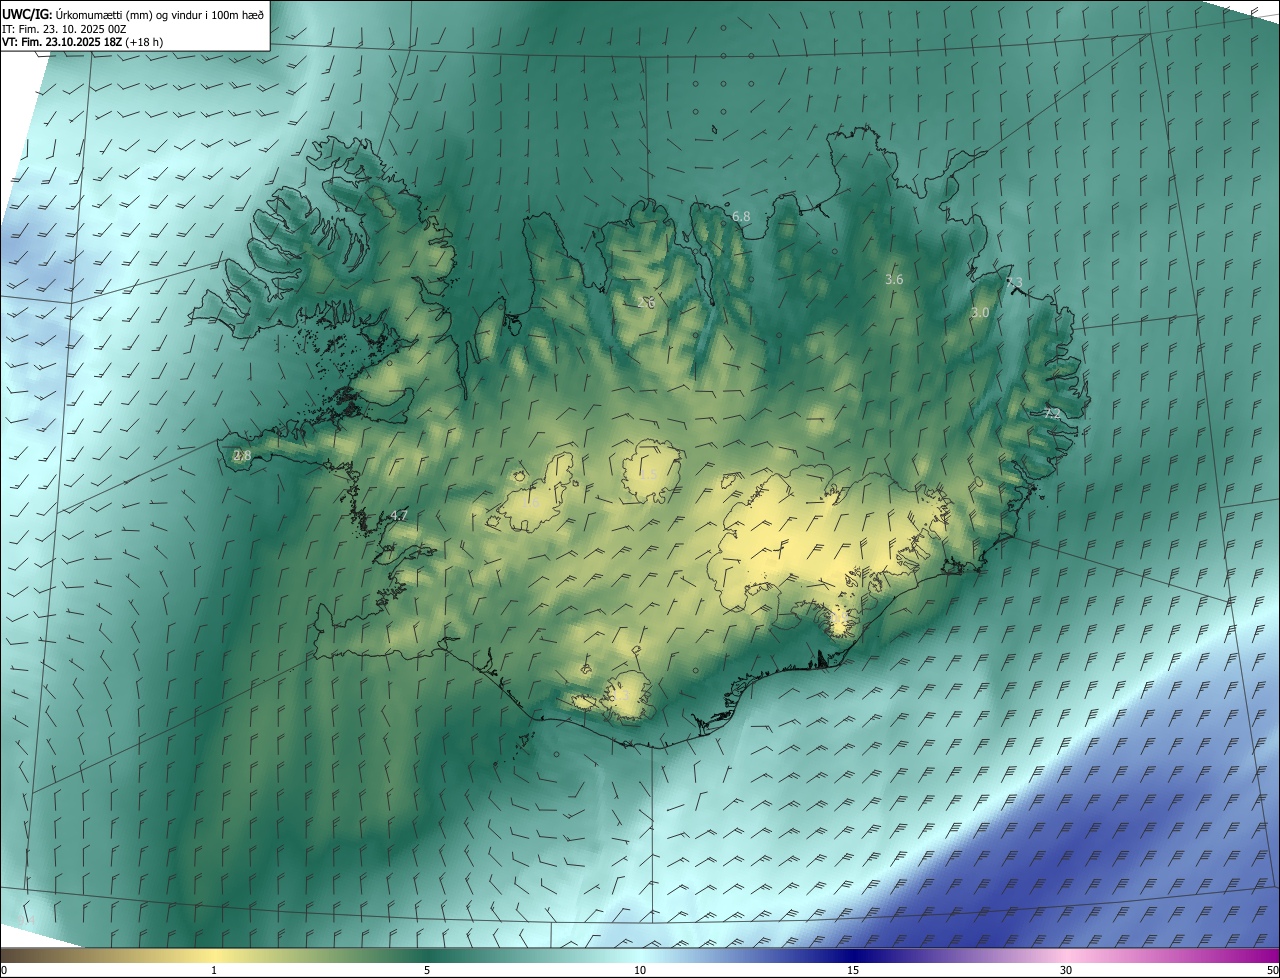This screenshot has width=1280, height=978.
Task: Click the 3.6 precipitation value on the map
Action: pos(894,279)
